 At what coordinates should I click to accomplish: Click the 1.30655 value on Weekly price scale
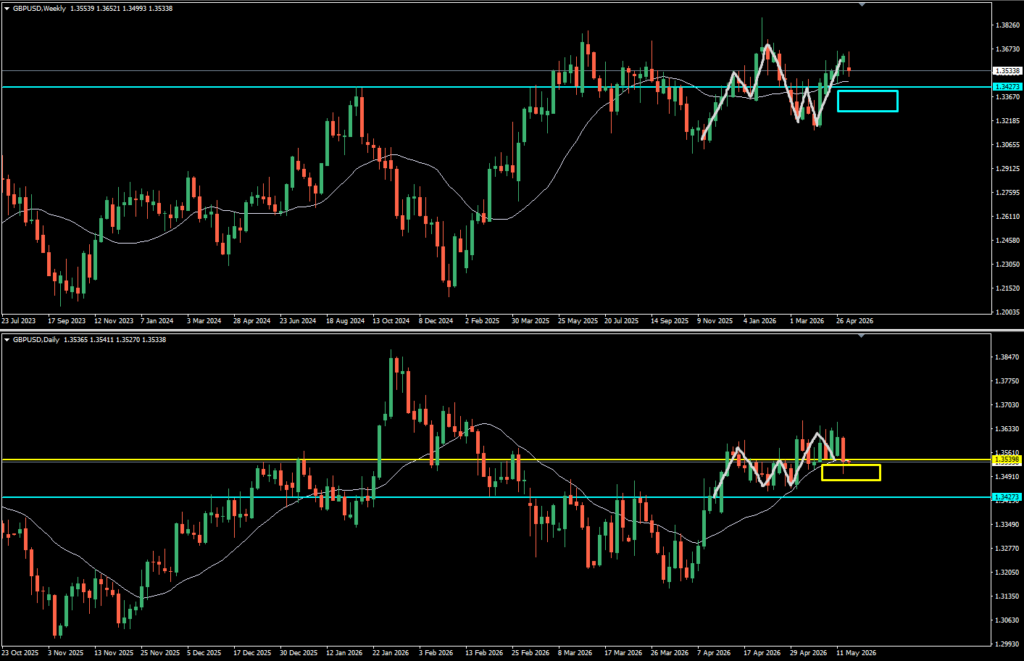(1007, 145)
